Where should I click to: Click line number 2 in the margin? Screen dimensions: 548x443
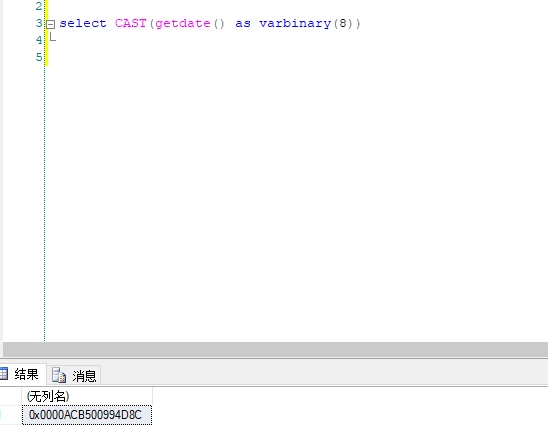click(39, 6)
